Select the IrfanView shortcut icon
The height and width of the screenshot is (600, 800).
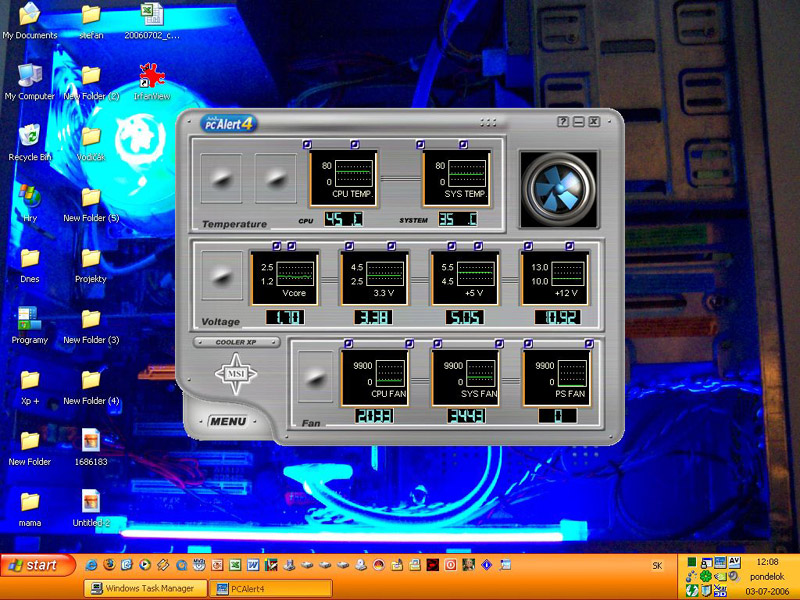(x=152, y=82)
